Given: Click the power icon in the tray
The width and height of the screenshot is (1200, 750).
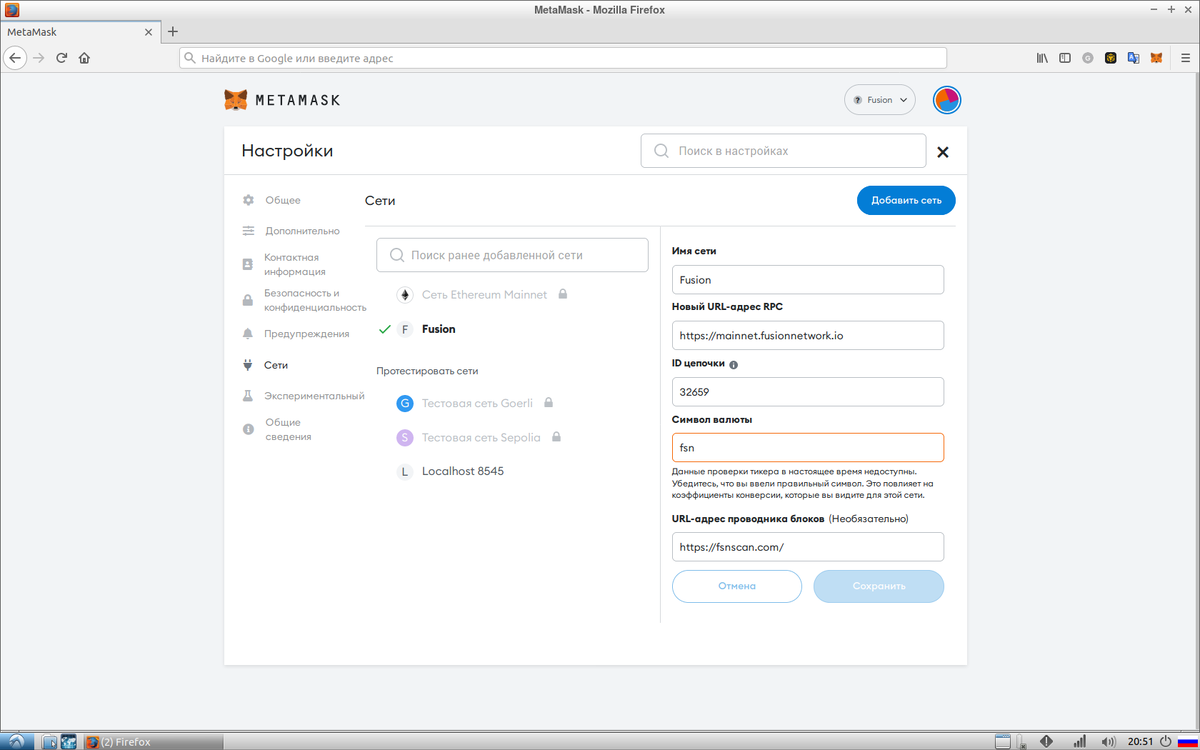Looking at the screenshot, I should tap(1166, 742).
